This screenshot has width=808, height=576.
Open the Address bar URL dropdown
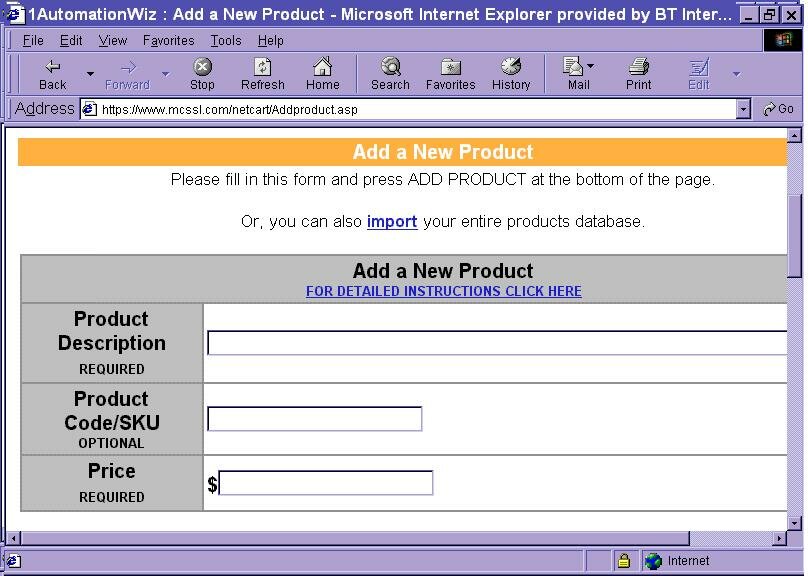pos(743,109)
